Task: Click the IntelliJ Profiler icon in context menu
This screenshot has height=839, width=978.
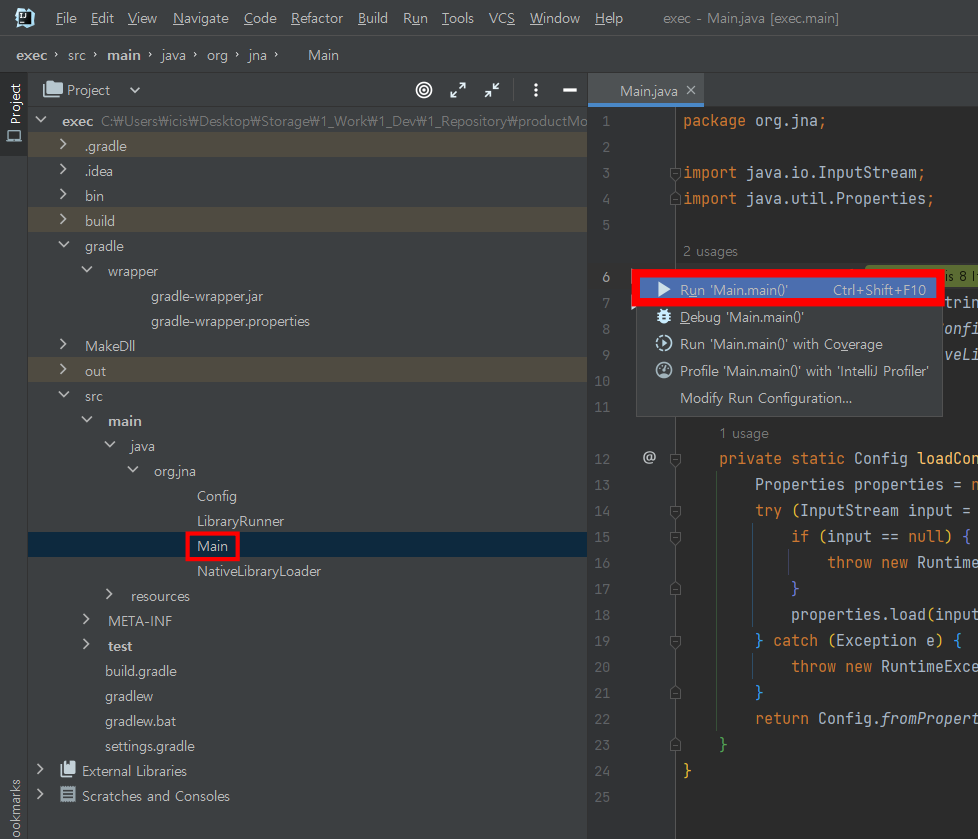Action: pyautogui.click(x=664, y=371)
